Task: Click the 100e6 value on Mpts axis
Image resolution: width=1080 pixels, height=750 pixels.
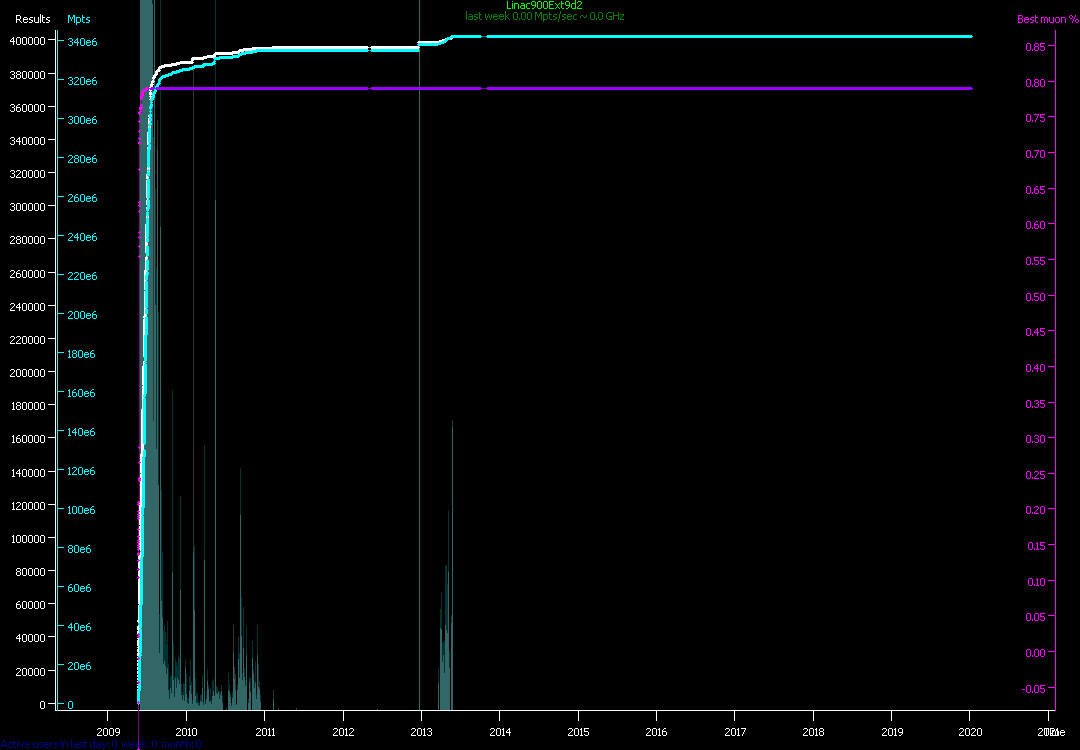Action: point(81,510)
